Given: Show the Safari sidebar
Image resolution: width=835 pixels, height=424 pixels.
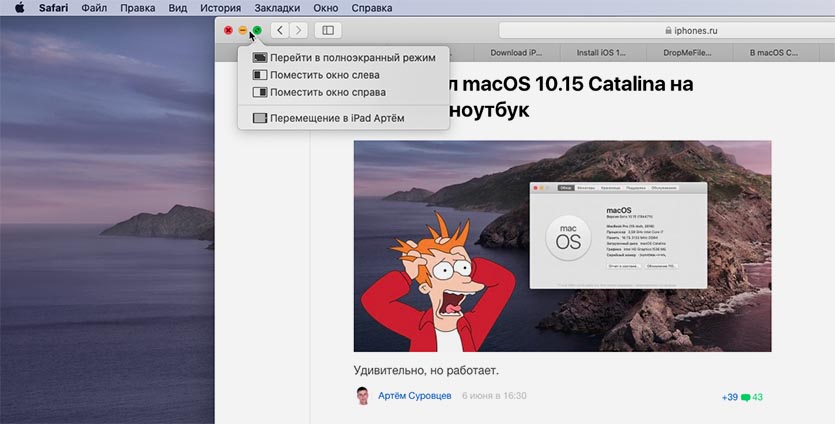Looking at the screenshot, I should pyautogui.click(x=327, y=31).
